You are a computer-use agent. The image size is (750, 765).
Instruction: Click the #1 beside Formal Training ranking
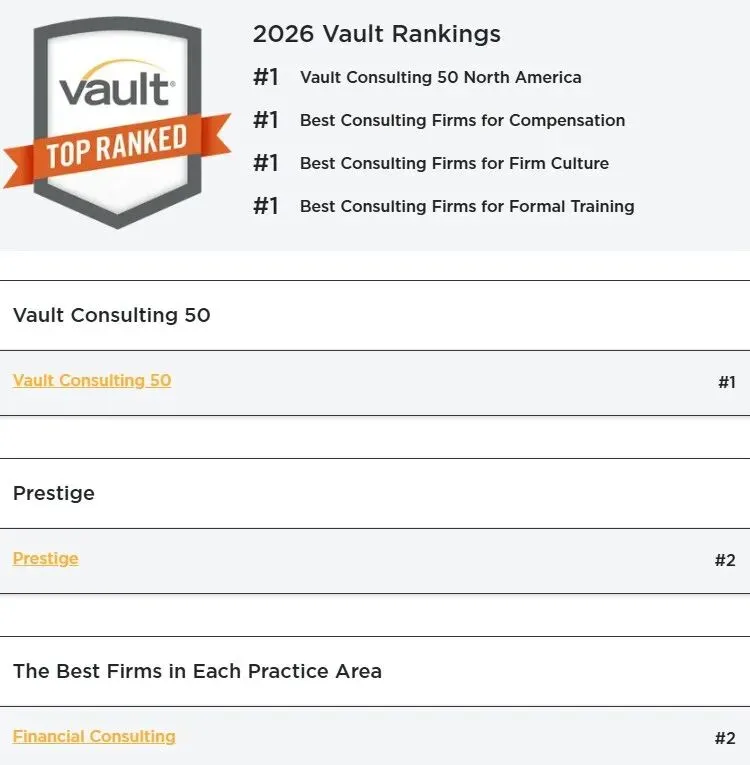[265, 206]
